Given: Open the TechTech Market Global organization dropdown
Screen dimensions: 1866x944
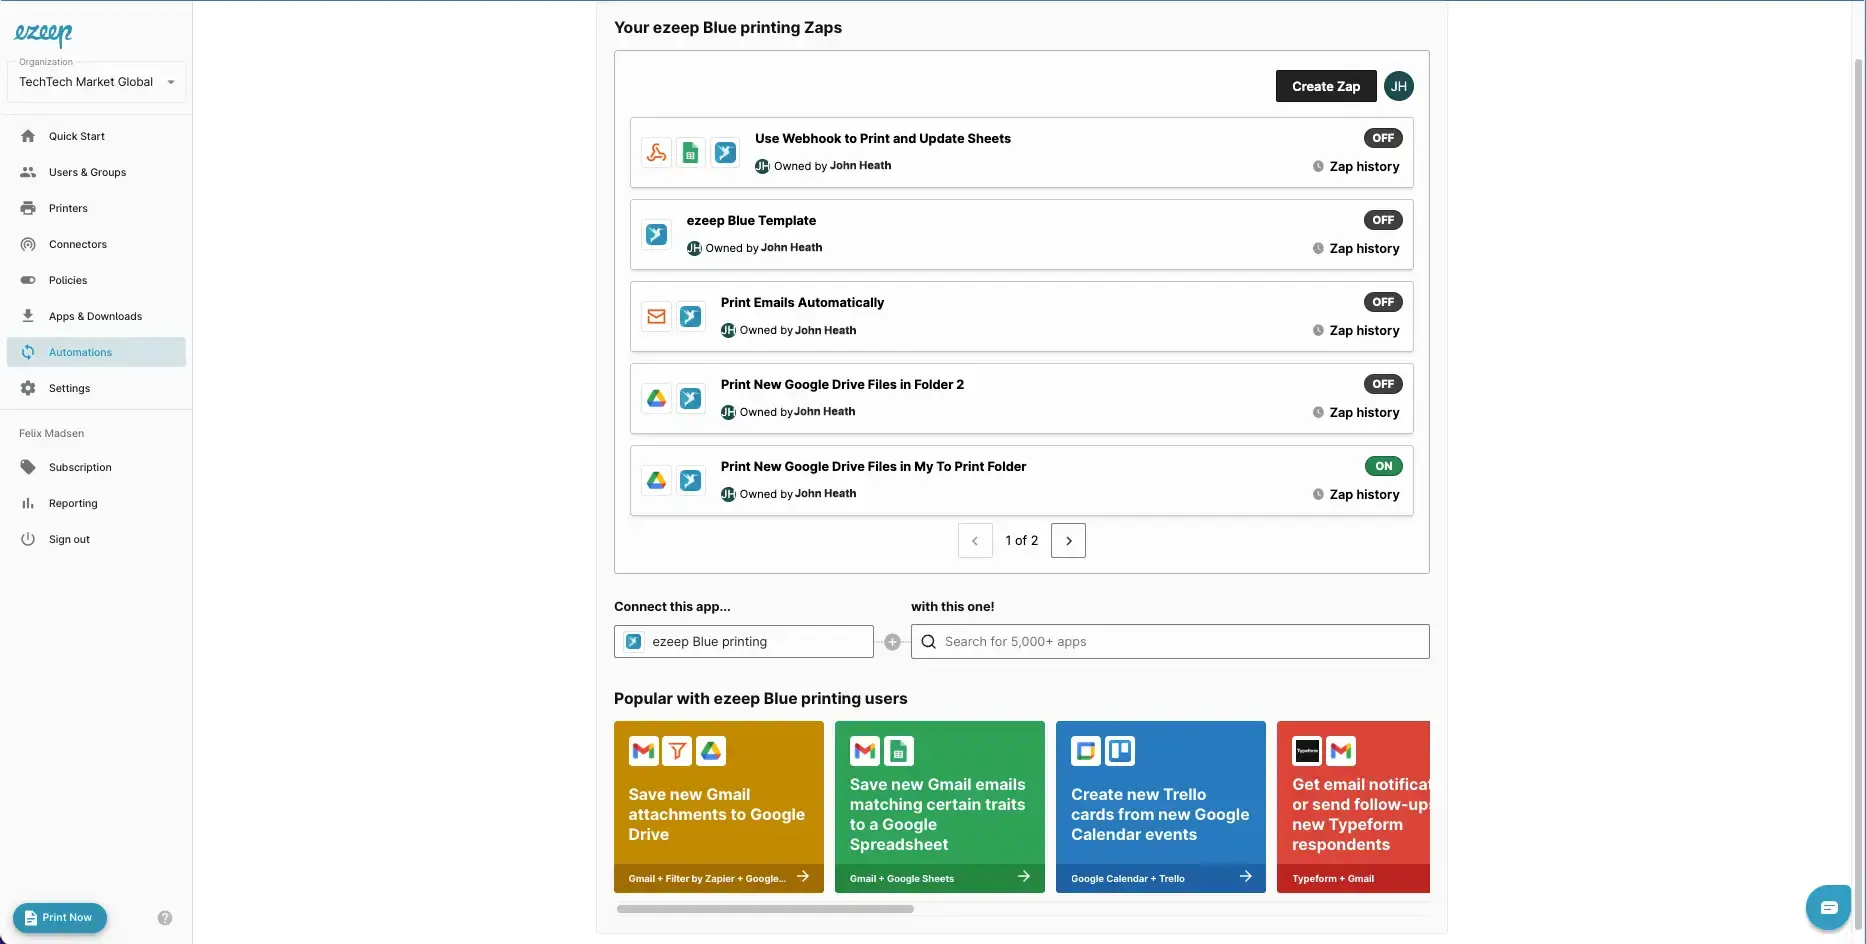Looking at the screenshot, I should click(170, 82).
